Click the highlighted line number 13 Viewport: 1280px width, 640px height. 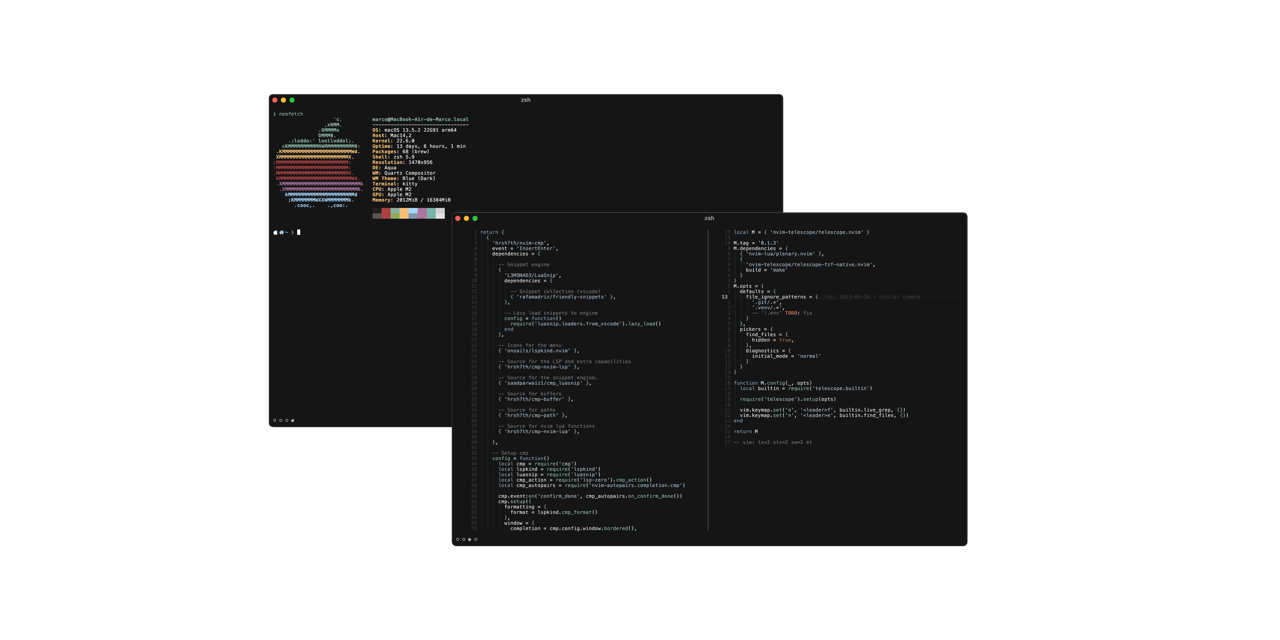click(725, 297)
